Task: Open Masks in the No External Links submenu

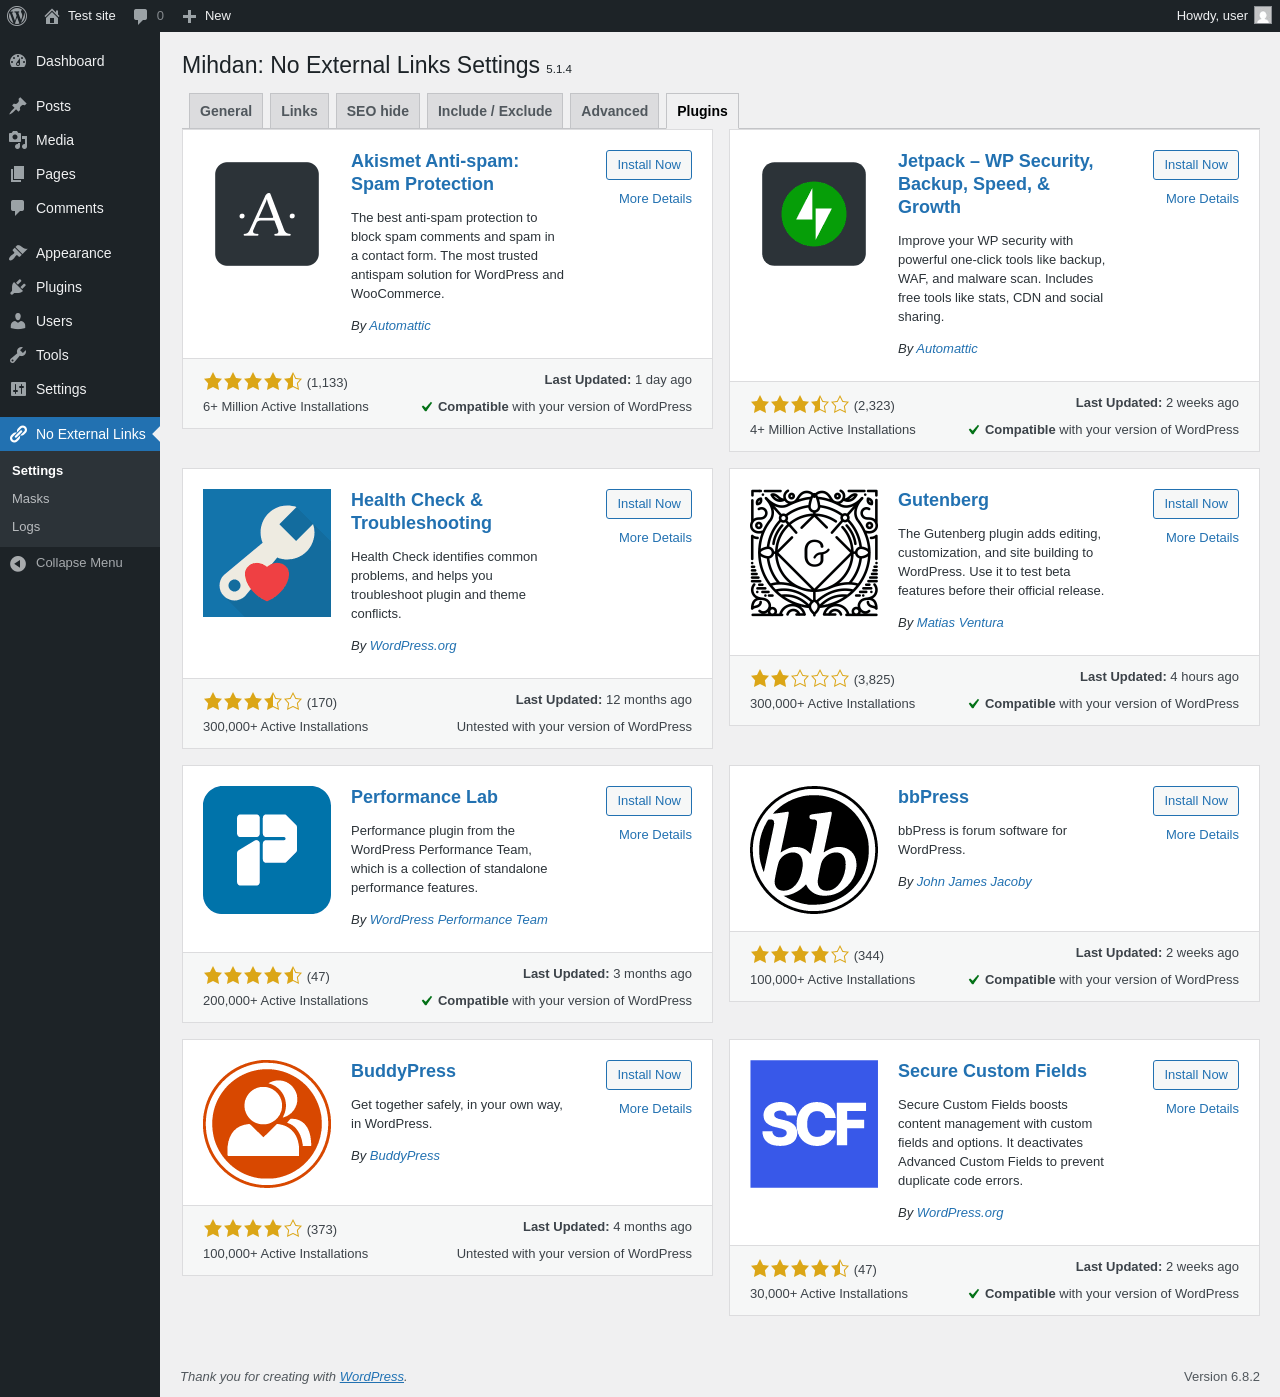Action: pos(31,499)
